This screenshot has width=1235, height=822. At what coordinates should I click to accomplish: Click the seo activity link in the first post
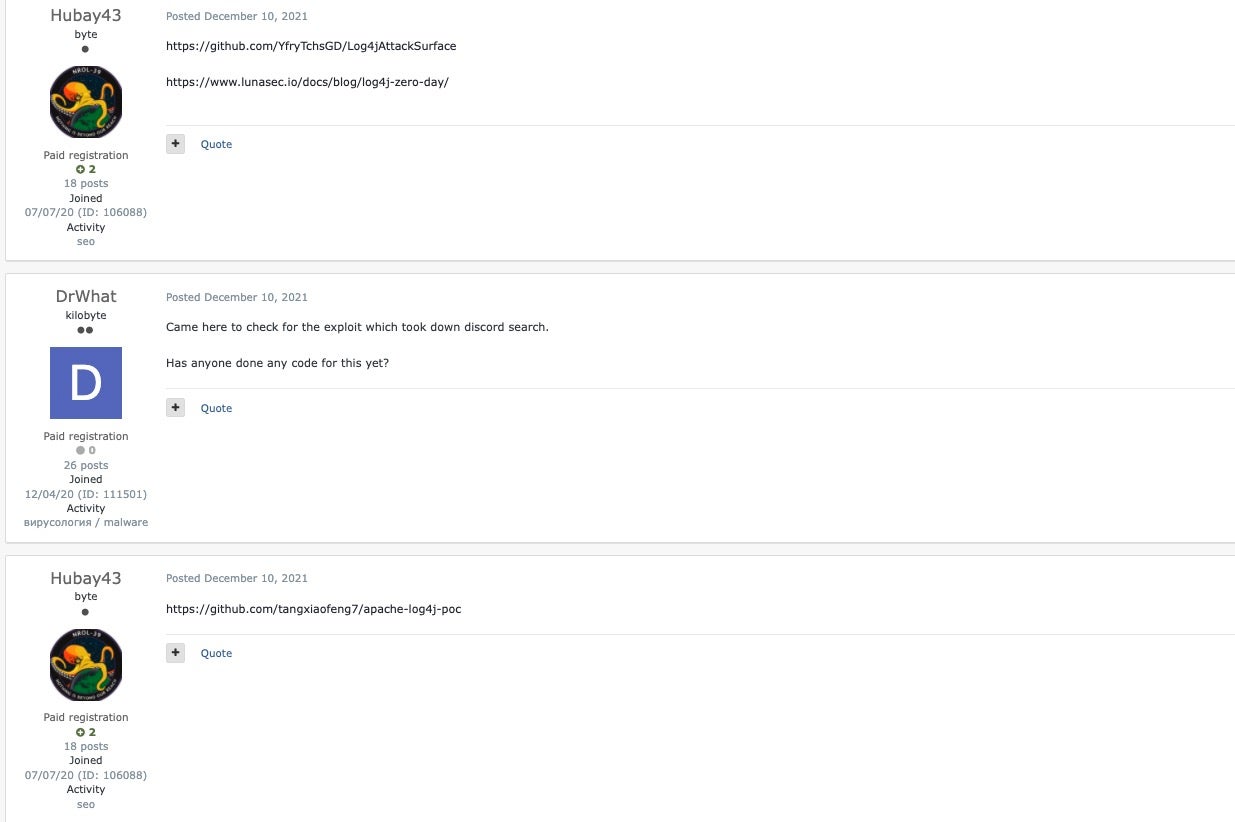[86, 241]
